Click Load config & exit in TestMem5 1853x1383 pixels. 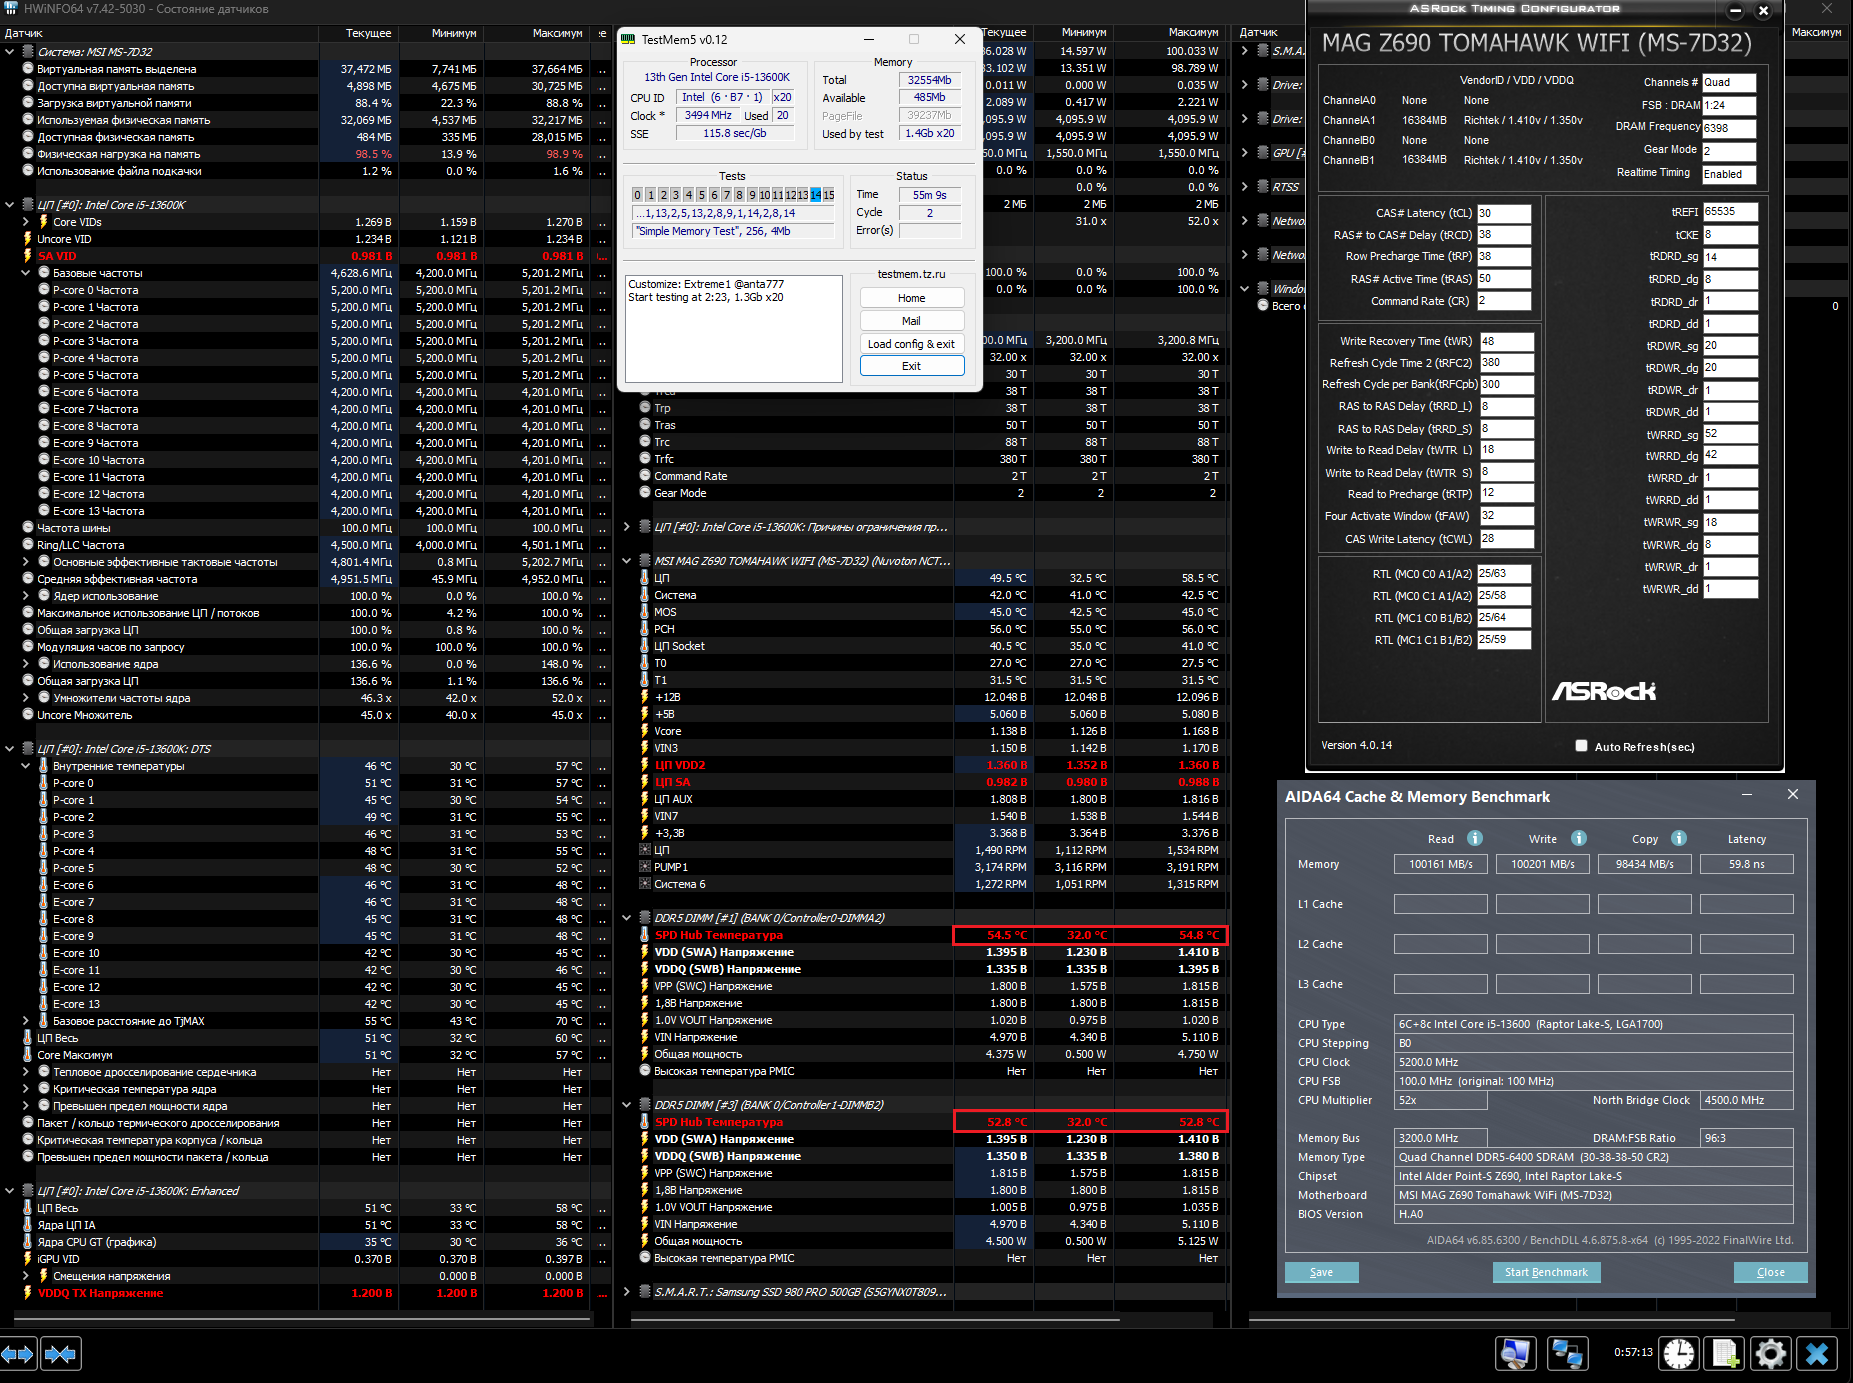pyautogui.click(x=912, y=344)
